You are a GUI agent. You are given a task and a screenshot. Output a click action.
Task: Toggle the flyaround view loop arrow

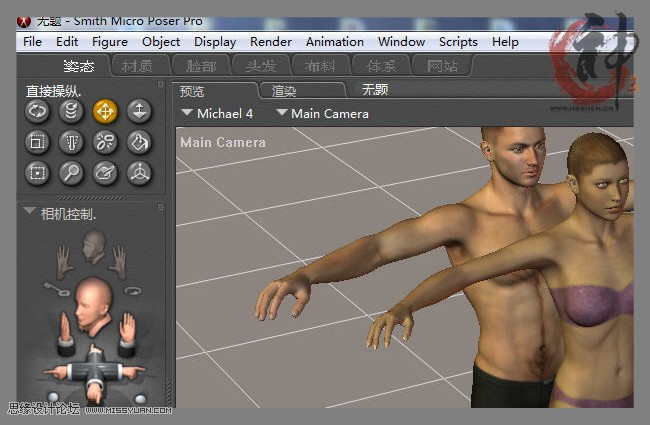tap(133, 291)
